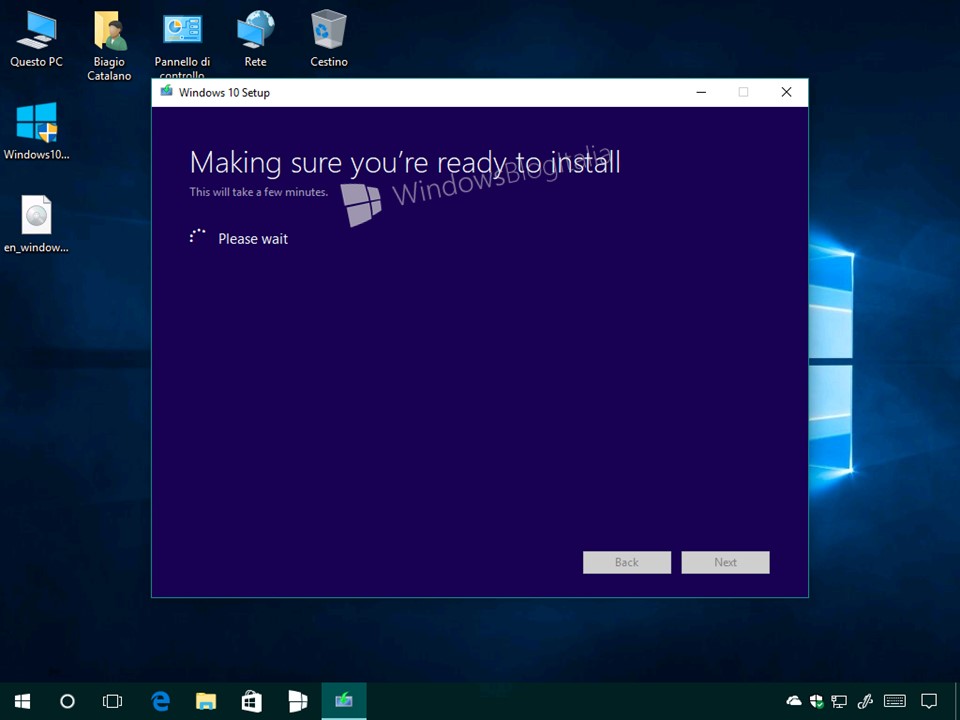Select the Pannello di controllo desktop icon
The height and width of the screenshot is (720, 960).
[x=182, y=44]
